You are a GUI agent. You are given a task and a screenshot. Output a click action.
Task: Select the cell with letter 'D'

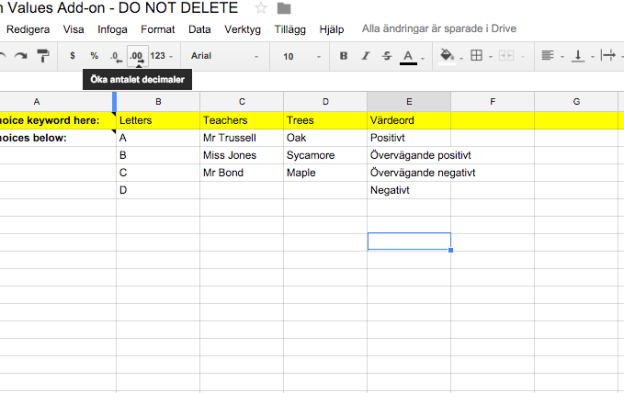(158, 191)
